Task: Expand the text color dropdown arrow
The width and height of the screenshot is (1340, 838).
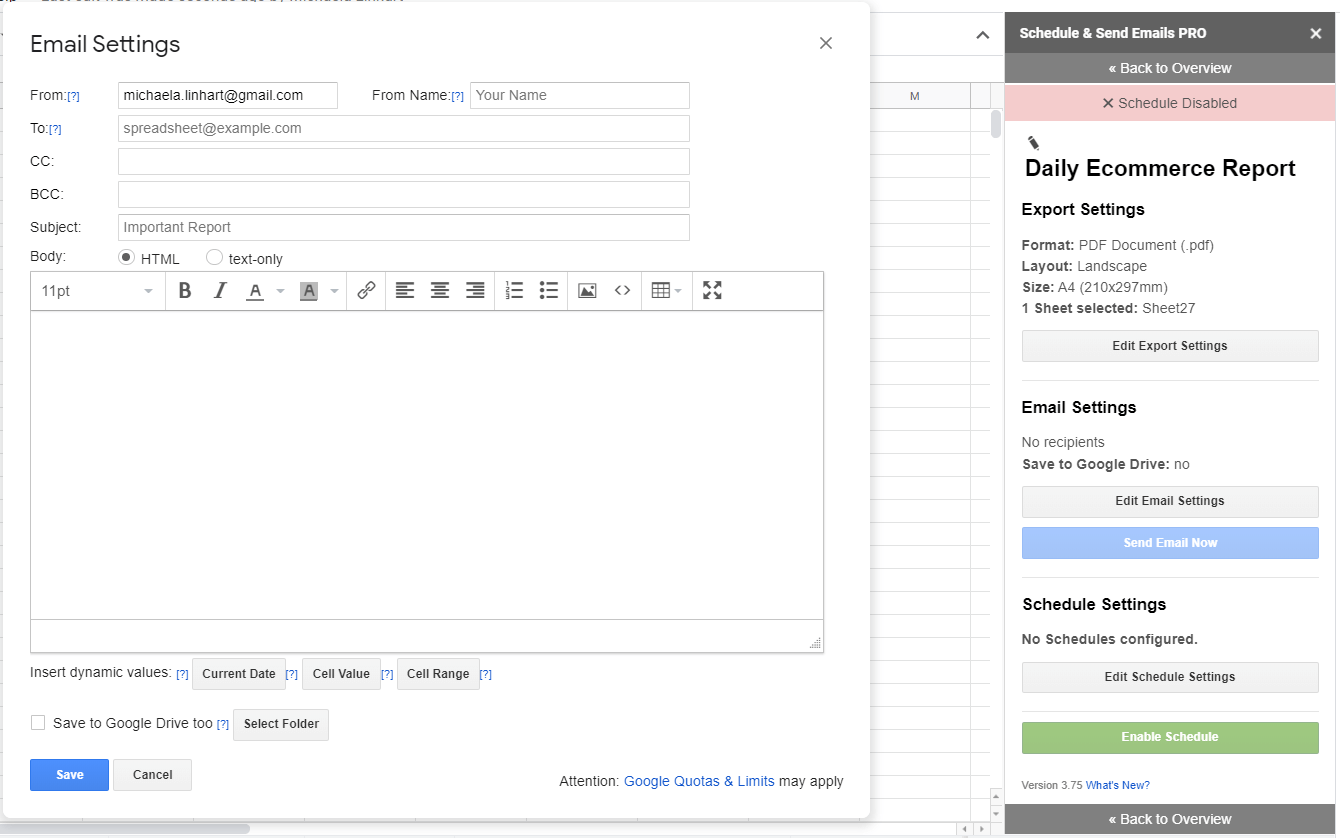Action: [281, 292]
